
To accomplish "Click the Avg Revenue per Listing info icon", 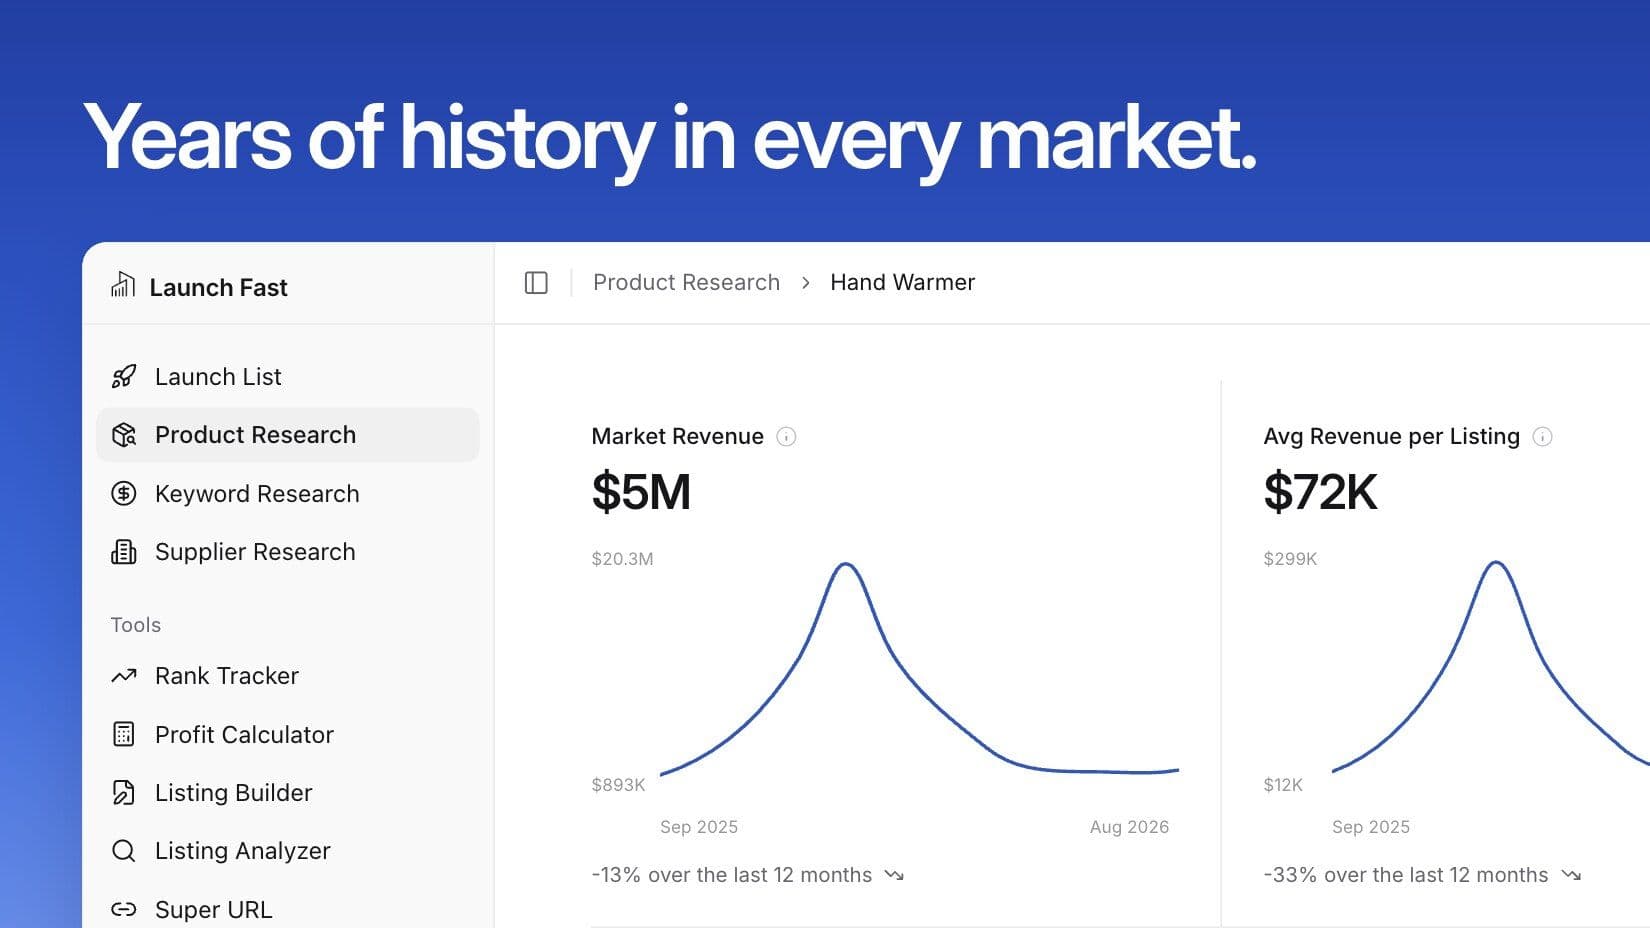I will tap(1542, 436).
